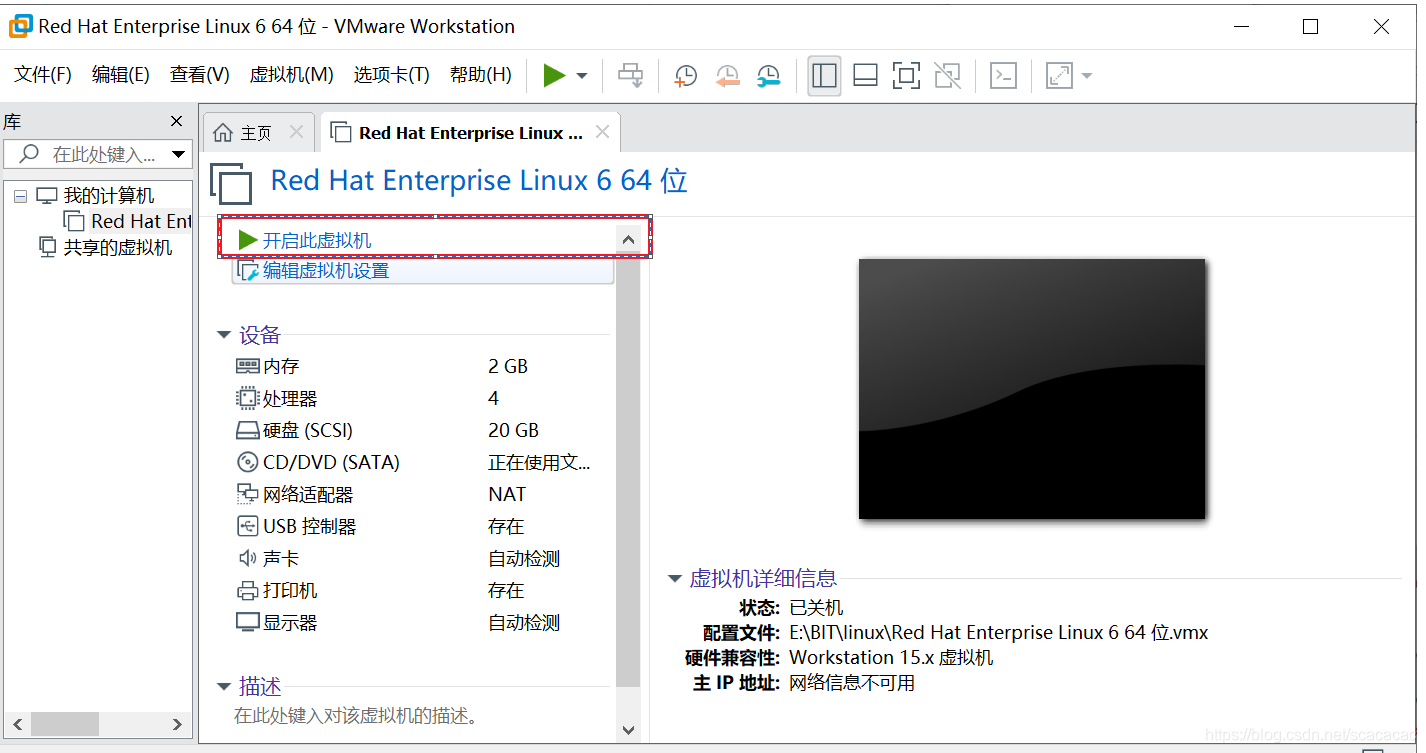
Task: Click the CD/DVD (SATA) device icon
Action: click(x=247, y=462)
